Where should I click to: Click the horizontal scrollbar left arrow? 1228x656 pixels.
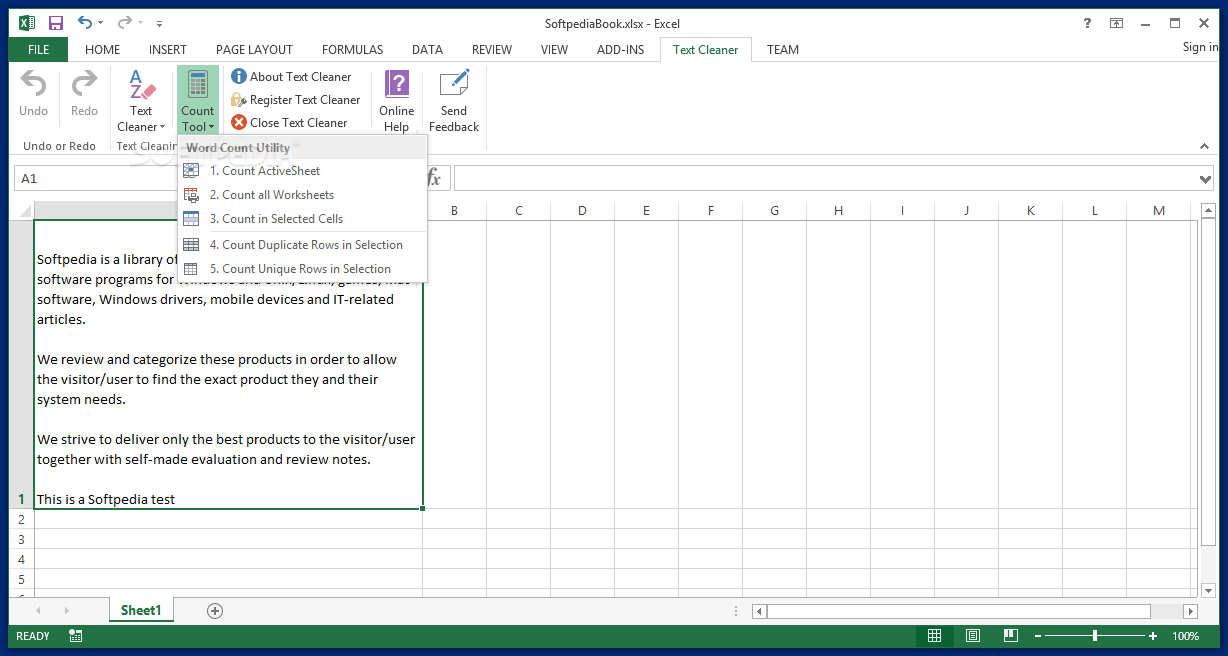pyautogui.click(x=760, y=611)
